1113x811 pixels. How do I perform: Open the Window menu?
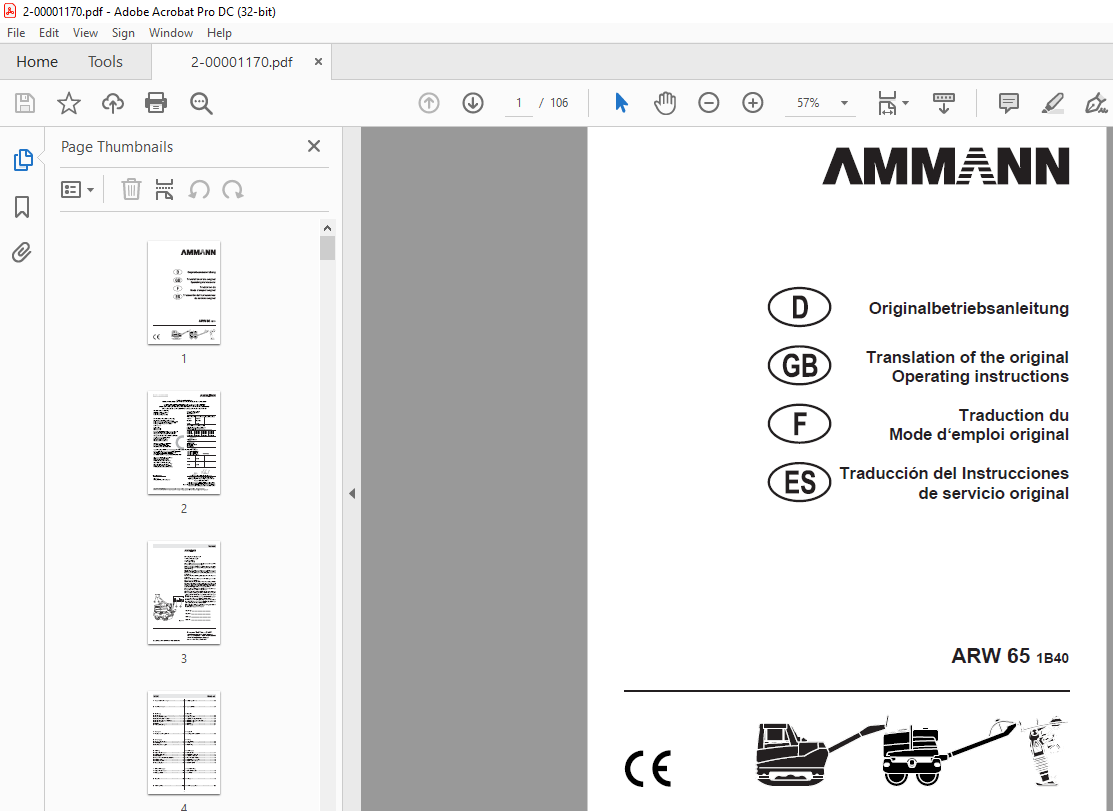pos(170,33)
